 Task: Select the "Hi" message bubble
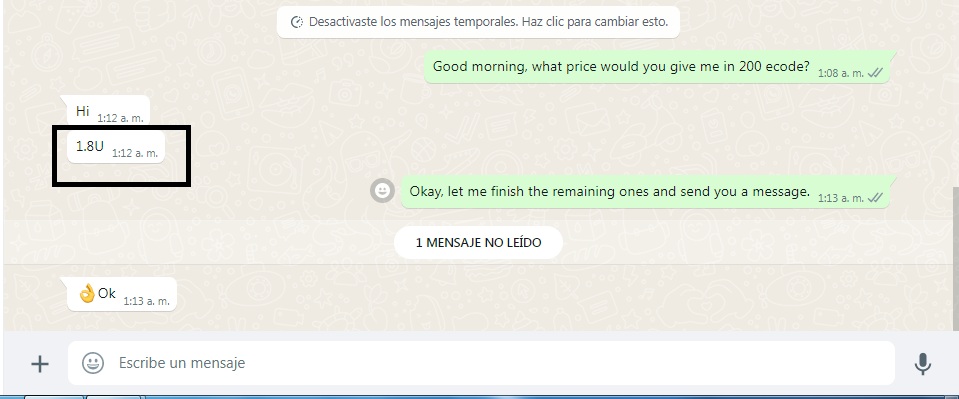[108, 111]
